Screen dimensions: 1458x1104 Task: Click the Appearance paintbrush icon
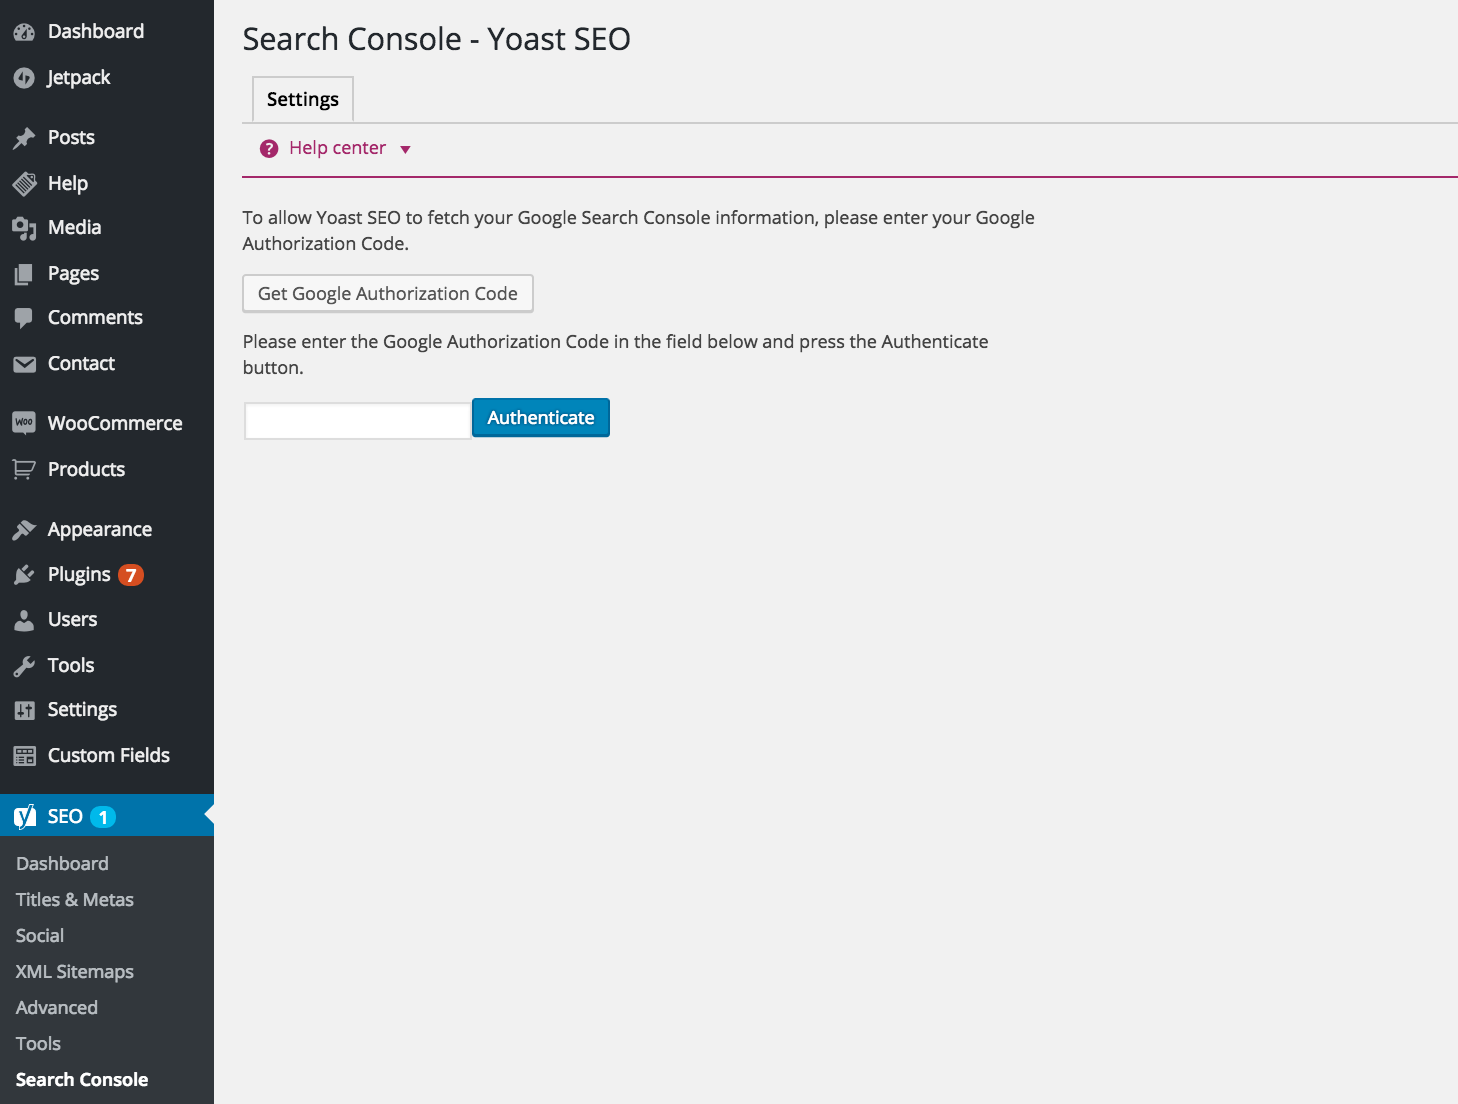[x=24, y=530]
